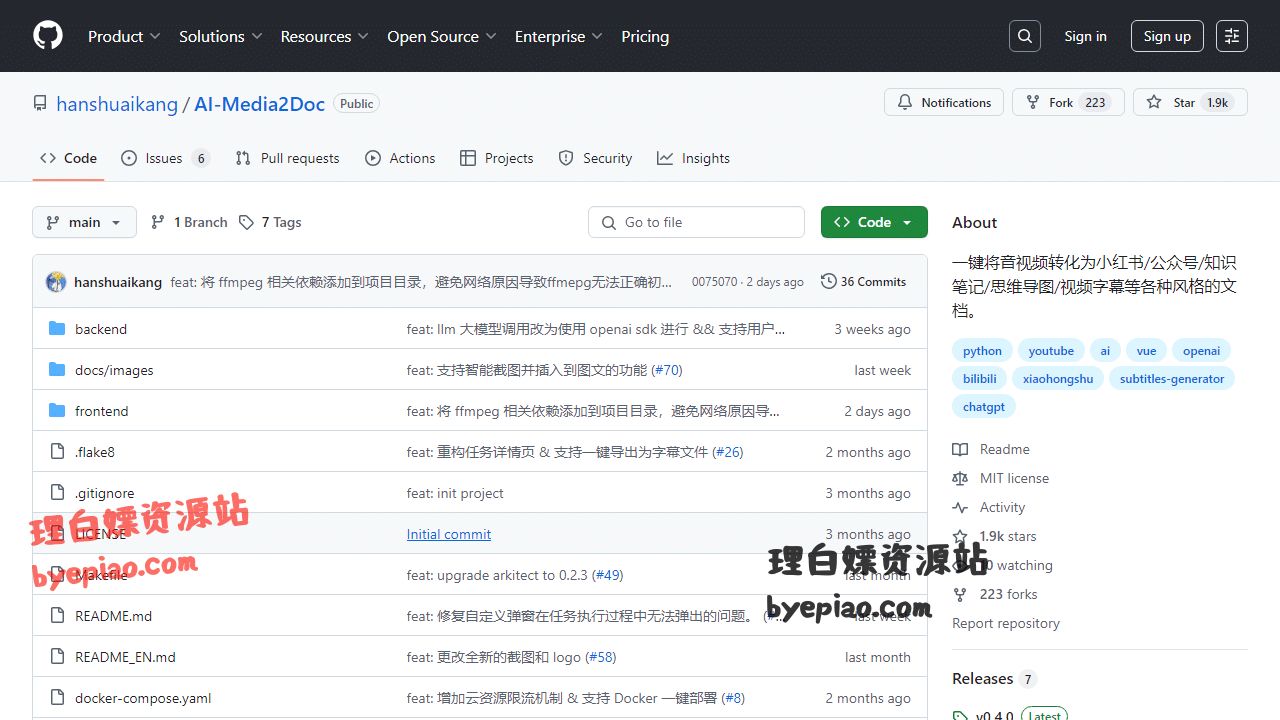Click the bell icon in Notifications
The width and height of the screenshot is (1280, 720).
[905, 102]
